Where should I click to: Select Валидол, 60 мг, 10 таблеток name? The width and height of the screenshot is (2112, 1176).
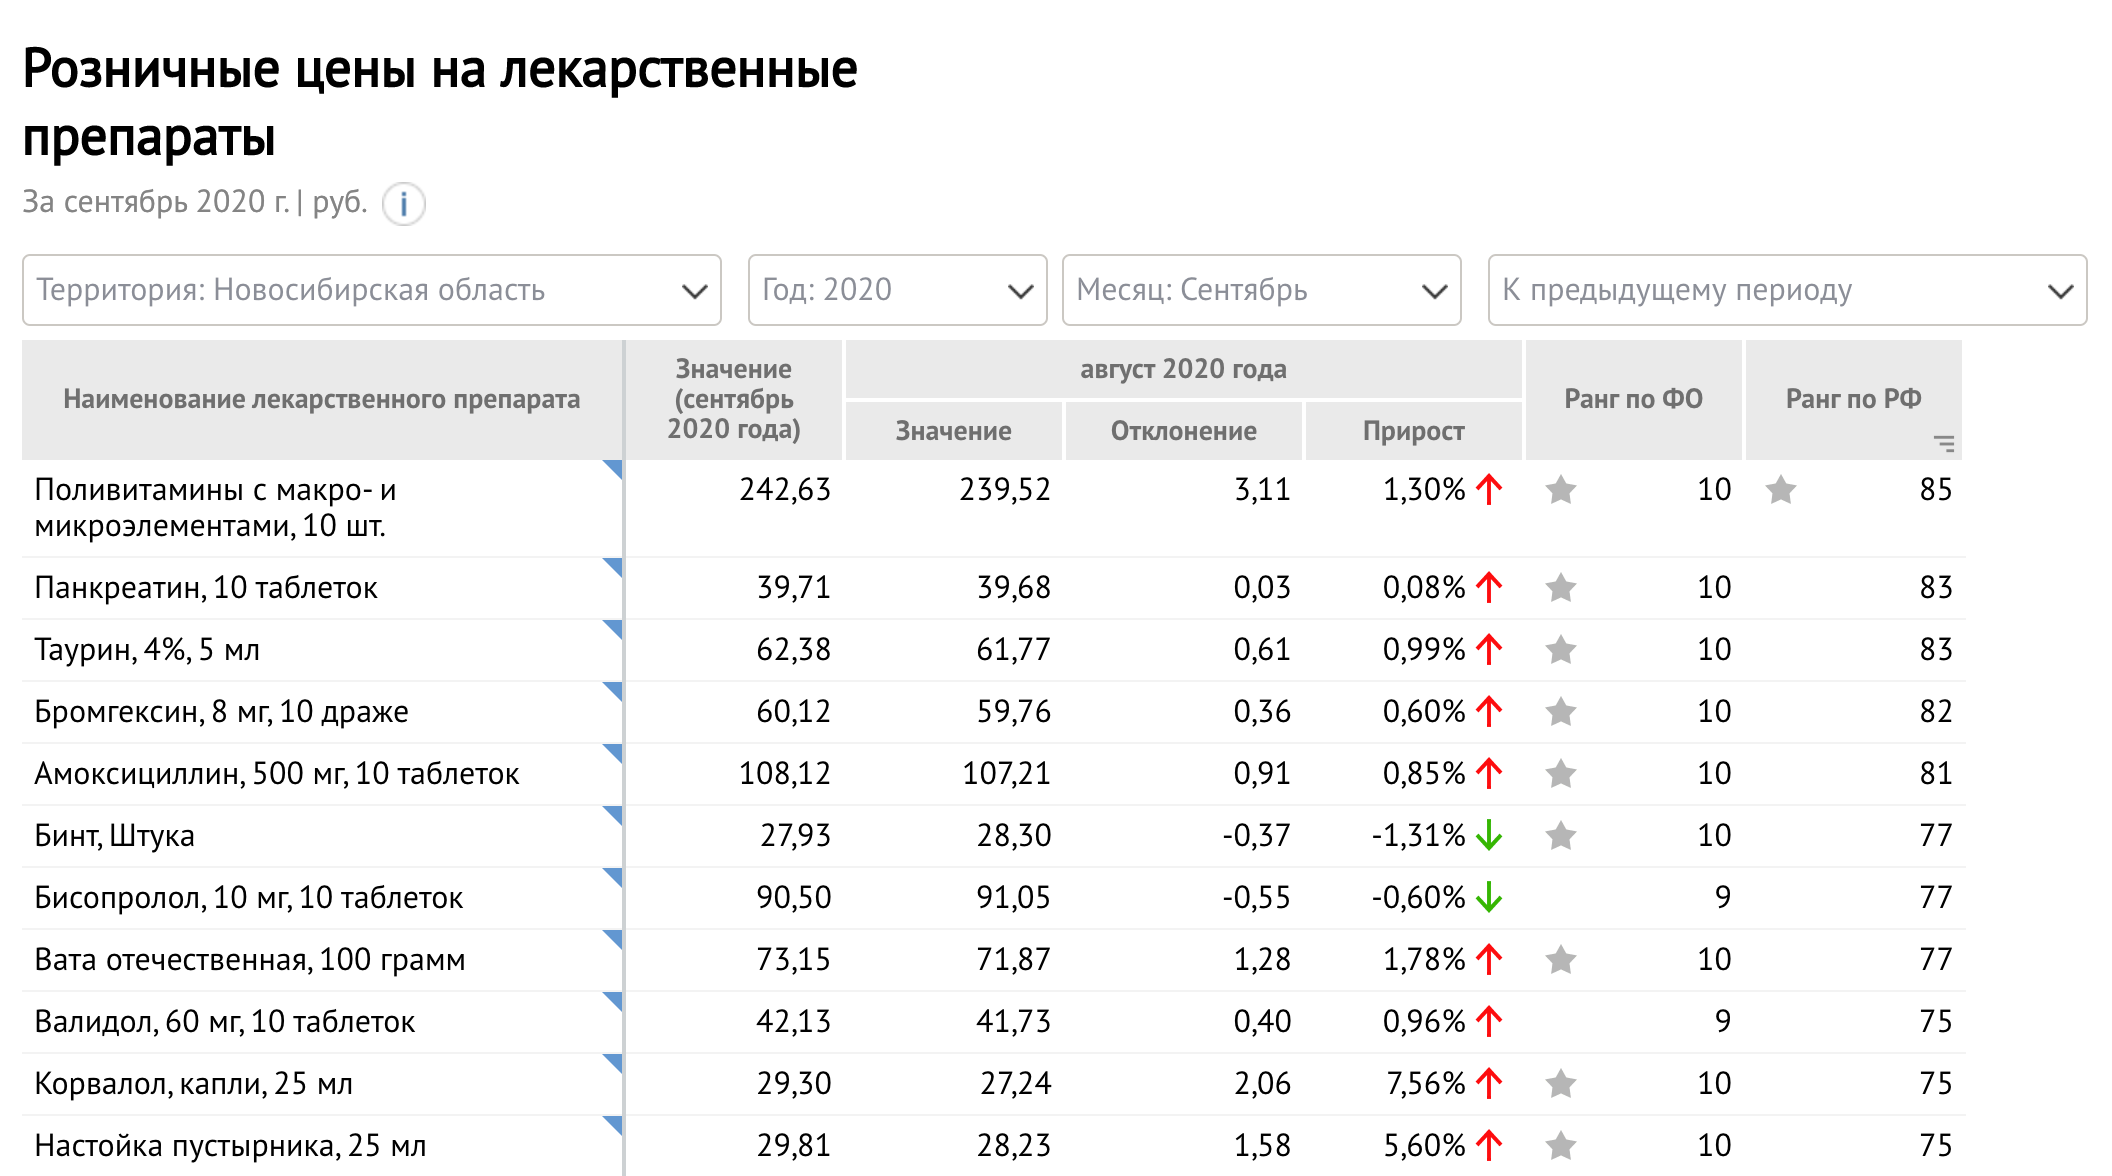[225, 1022]
